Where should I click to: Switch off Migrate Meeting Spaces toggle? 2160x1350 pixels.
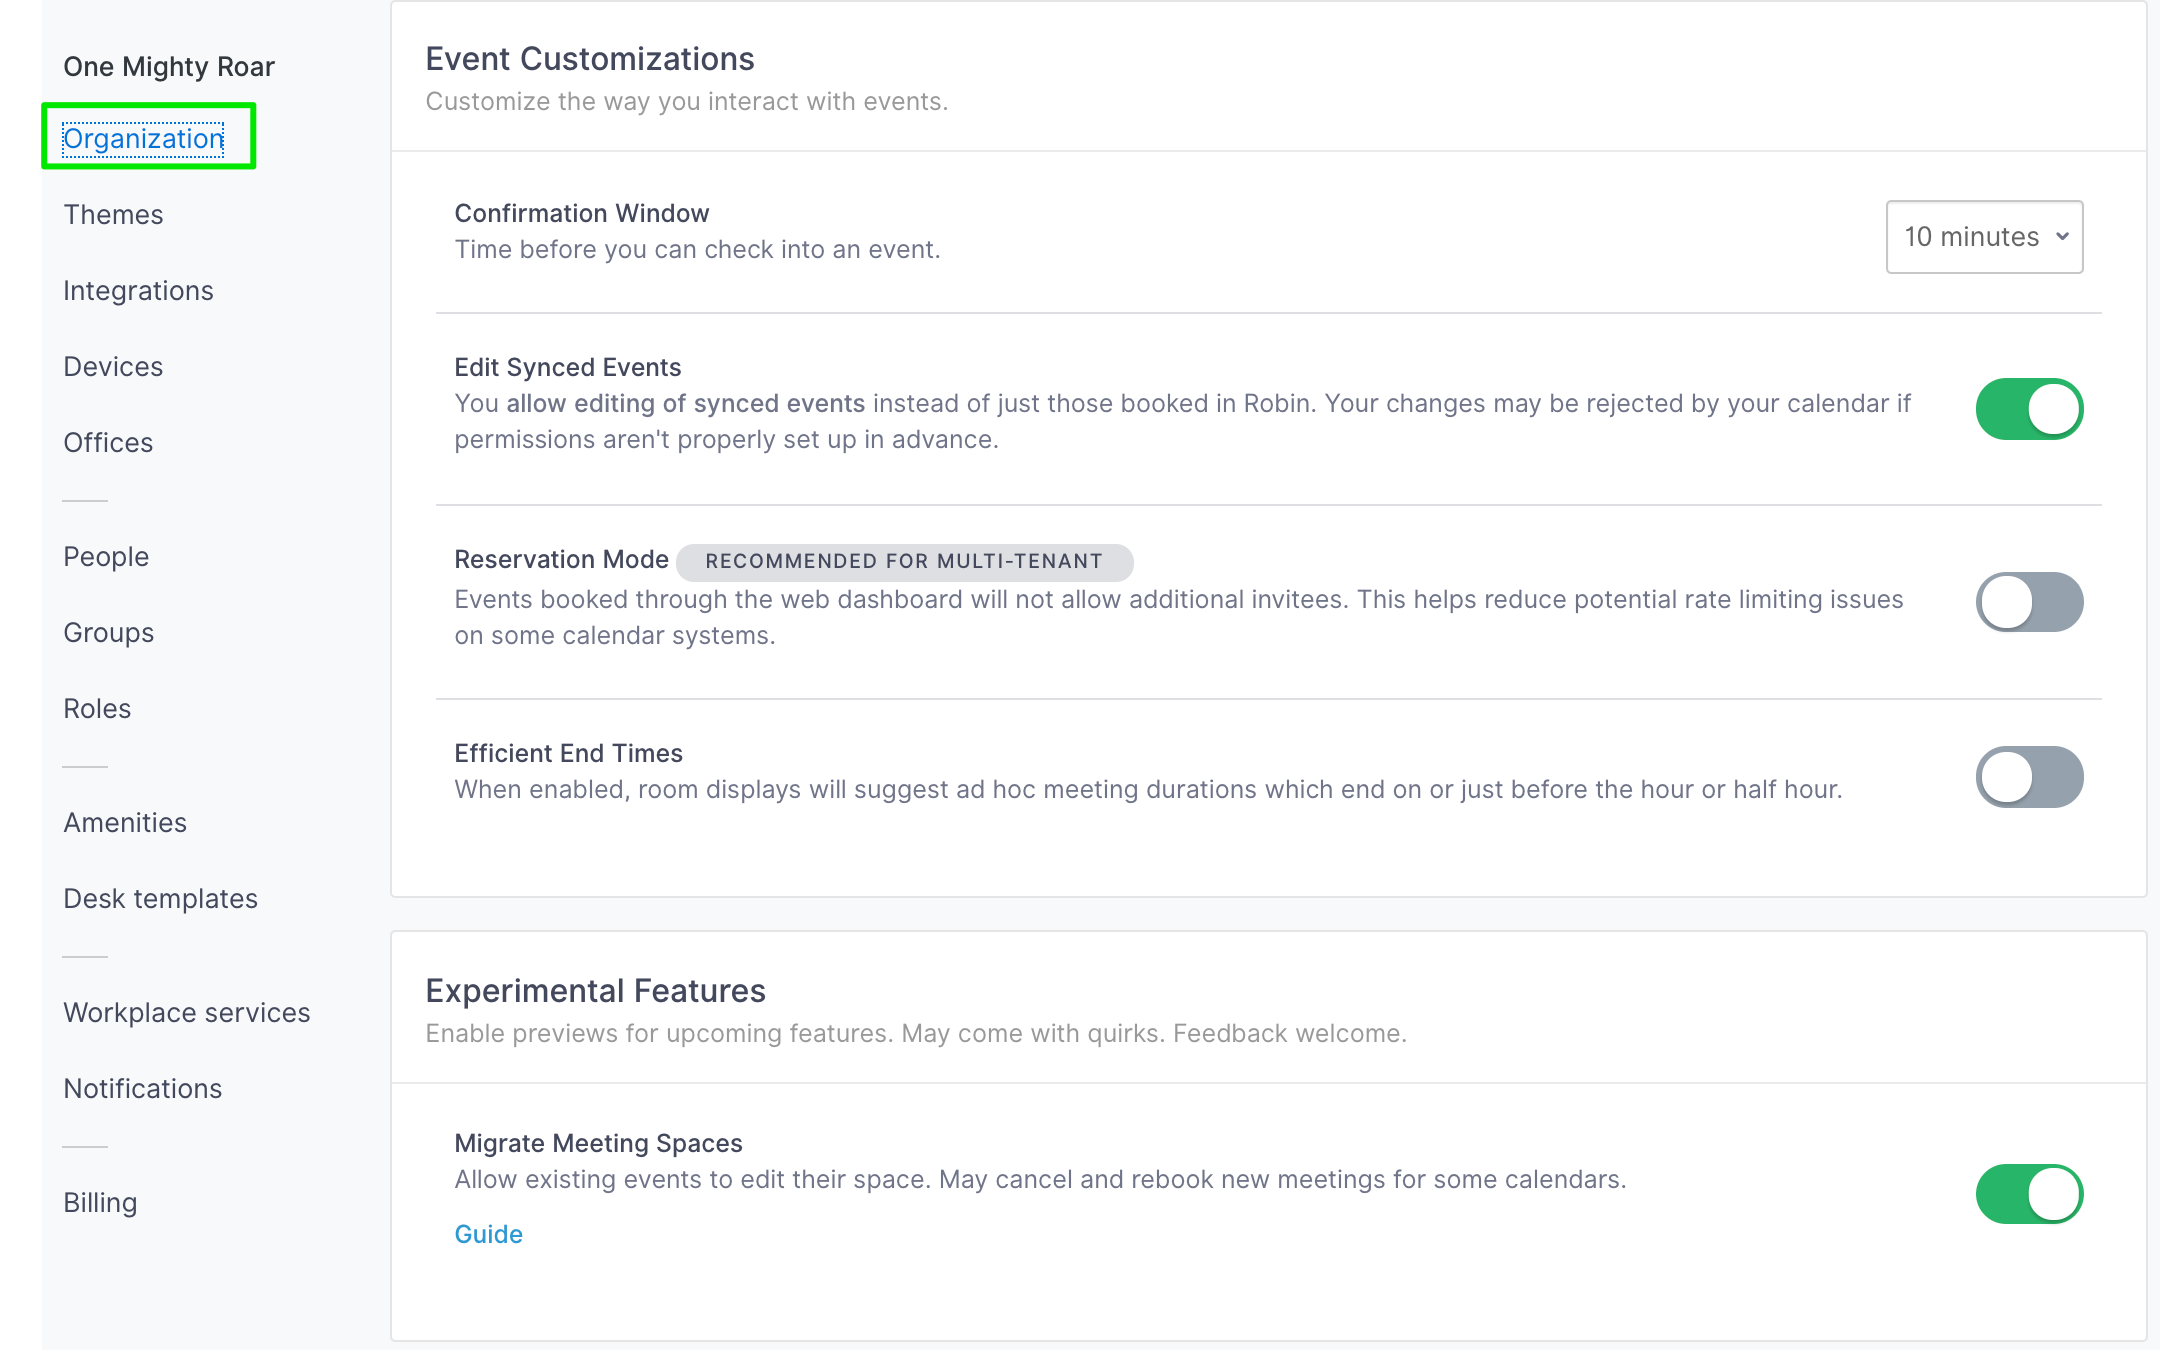point(2029,1194)
